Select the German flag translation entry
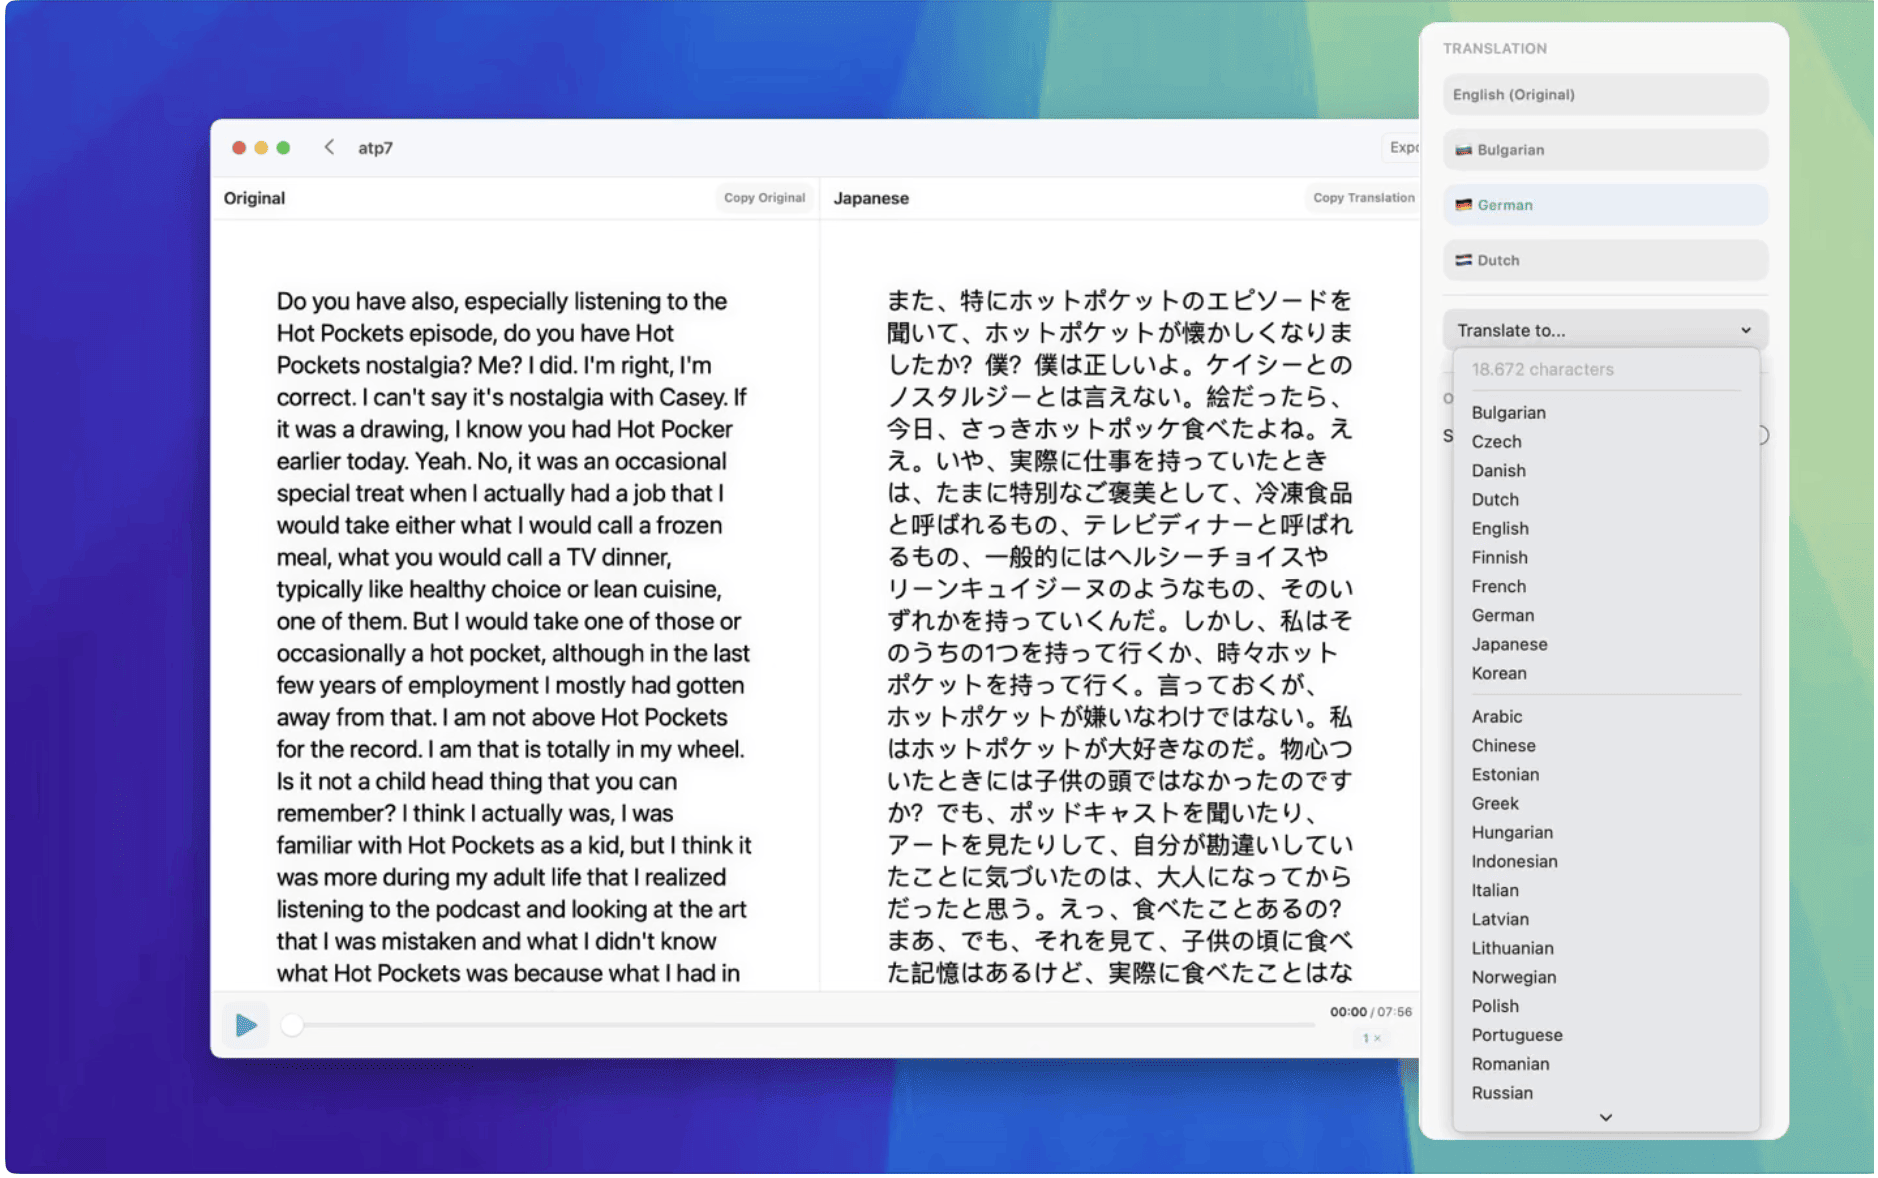 (x=1604, y=205)
